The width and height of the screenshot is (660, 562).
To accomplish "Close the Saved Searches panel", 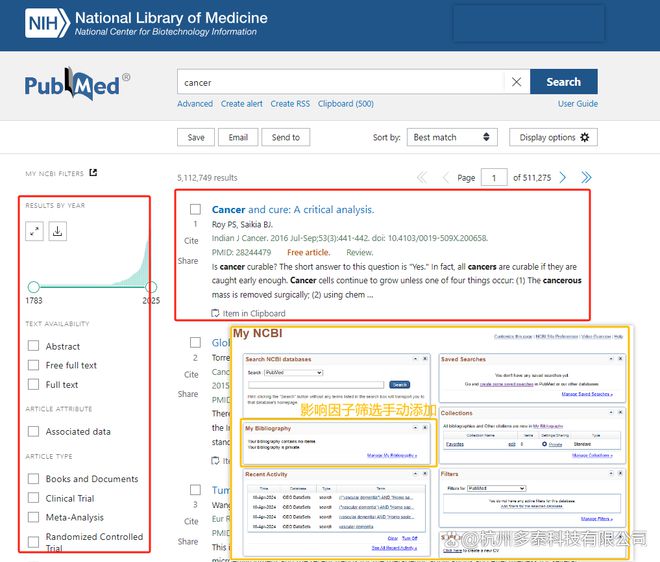I will pos(620,359).
